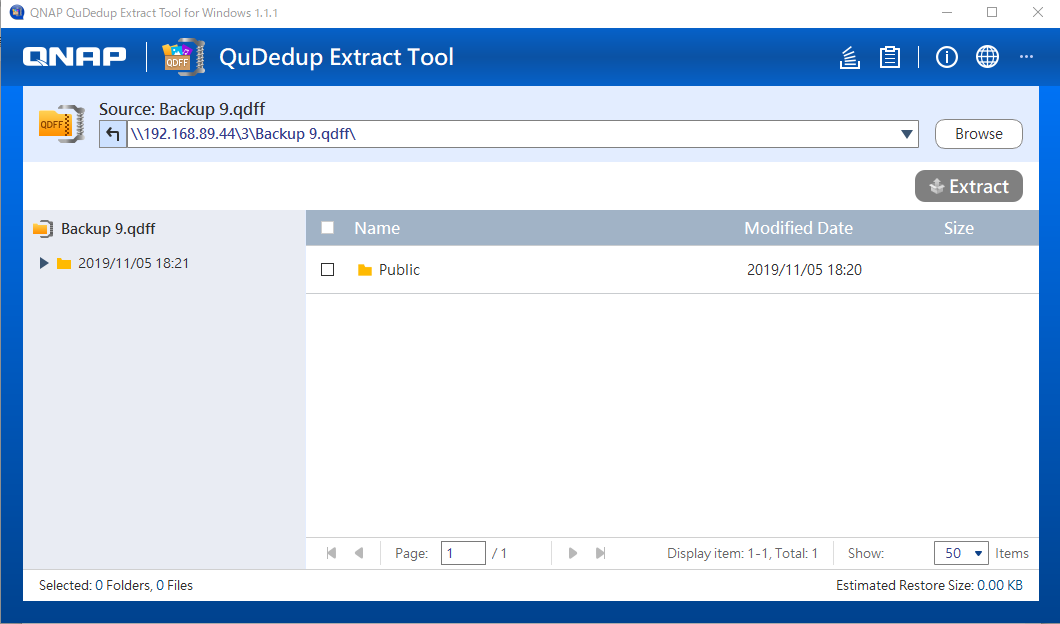This screenshot has height=624, width=1060.
Task: Open the task list stack icon
Action: 850,57
